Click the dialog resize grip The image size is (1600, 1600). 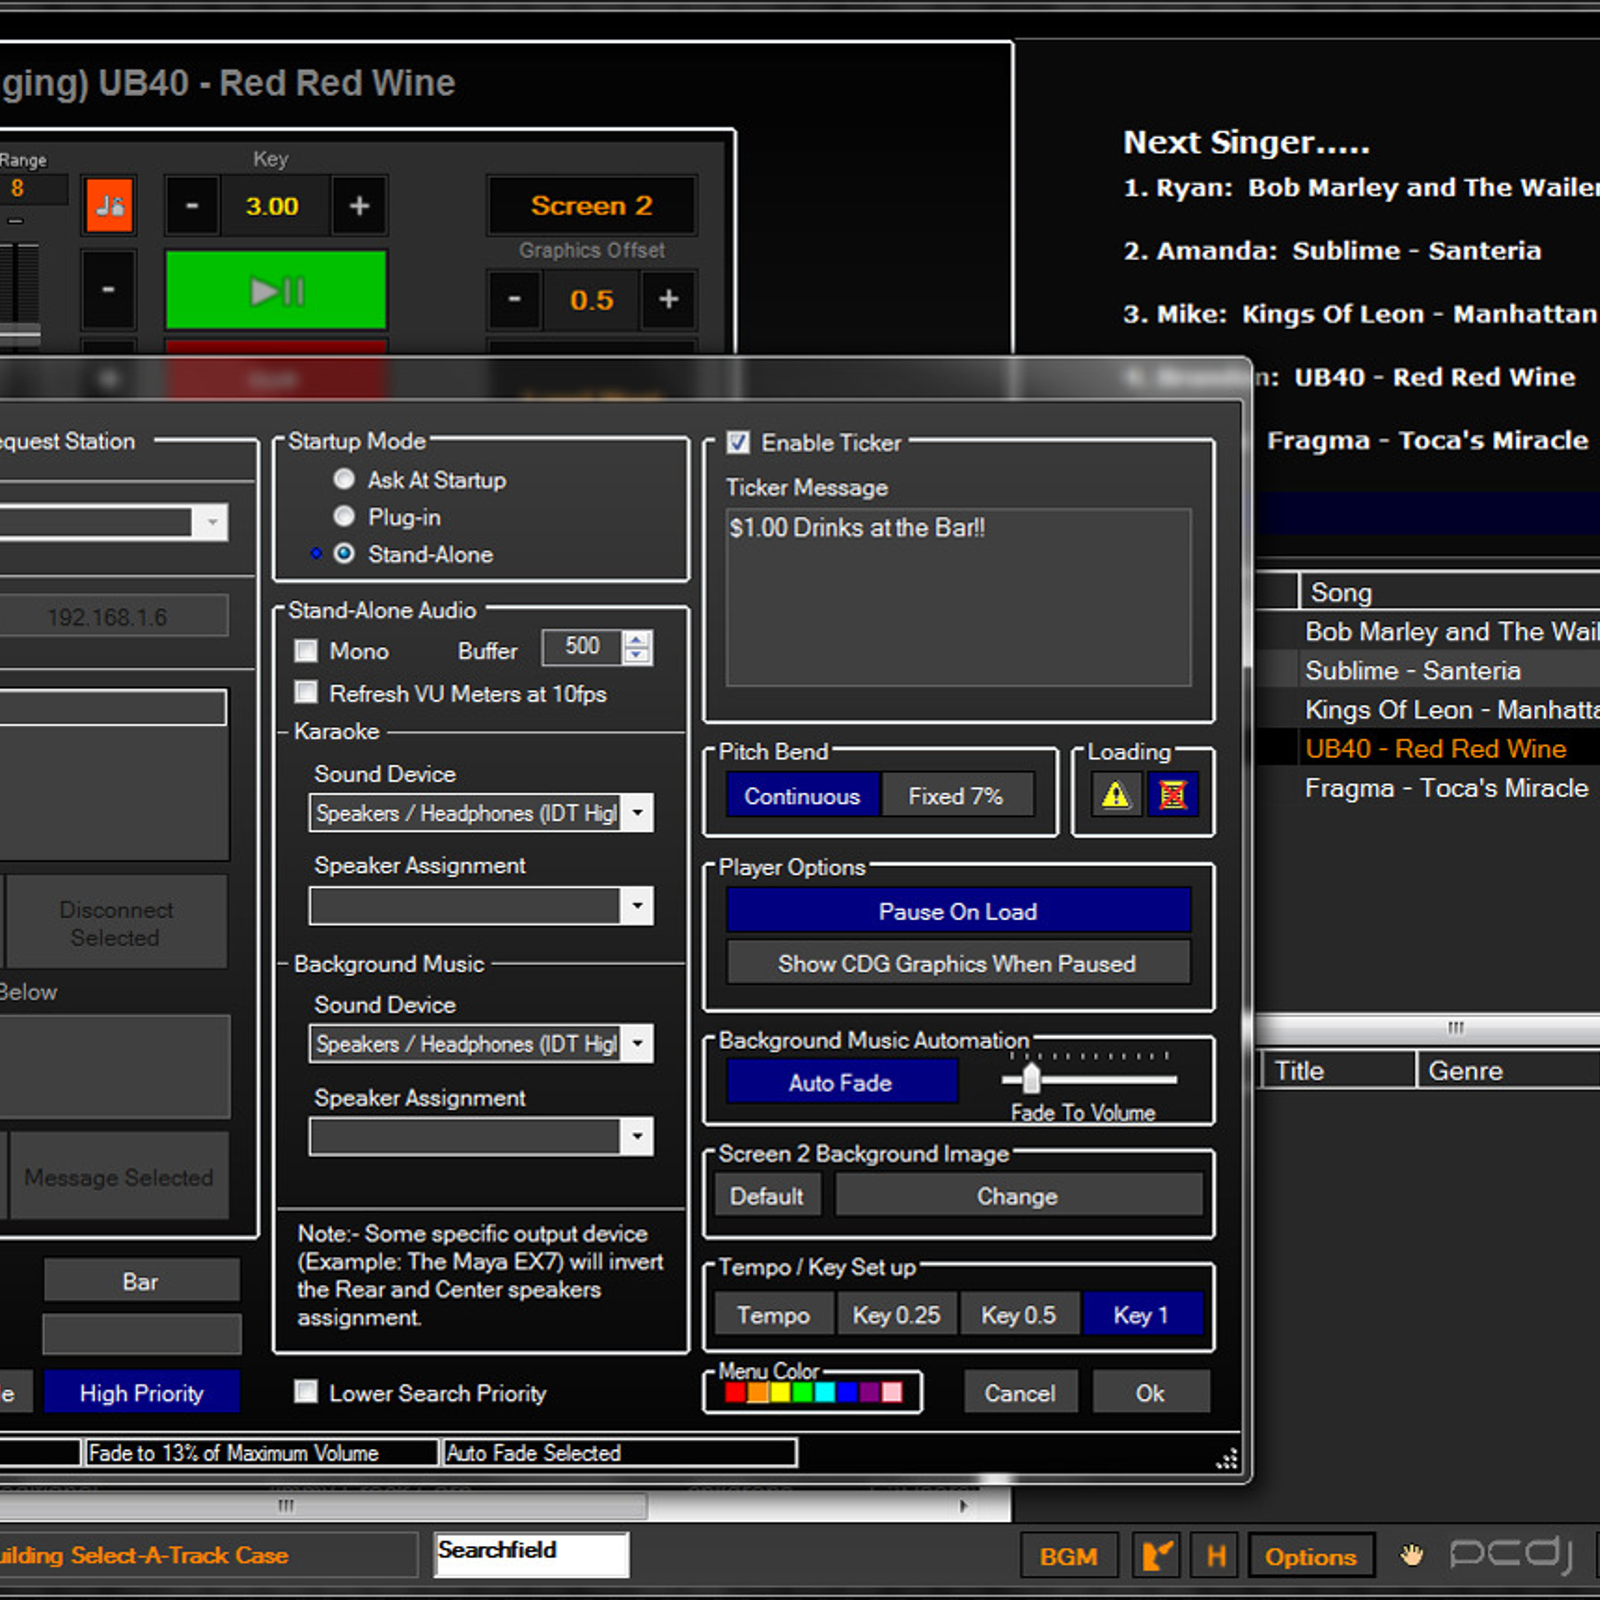pyautogui.click(x=1227, y=1458)
